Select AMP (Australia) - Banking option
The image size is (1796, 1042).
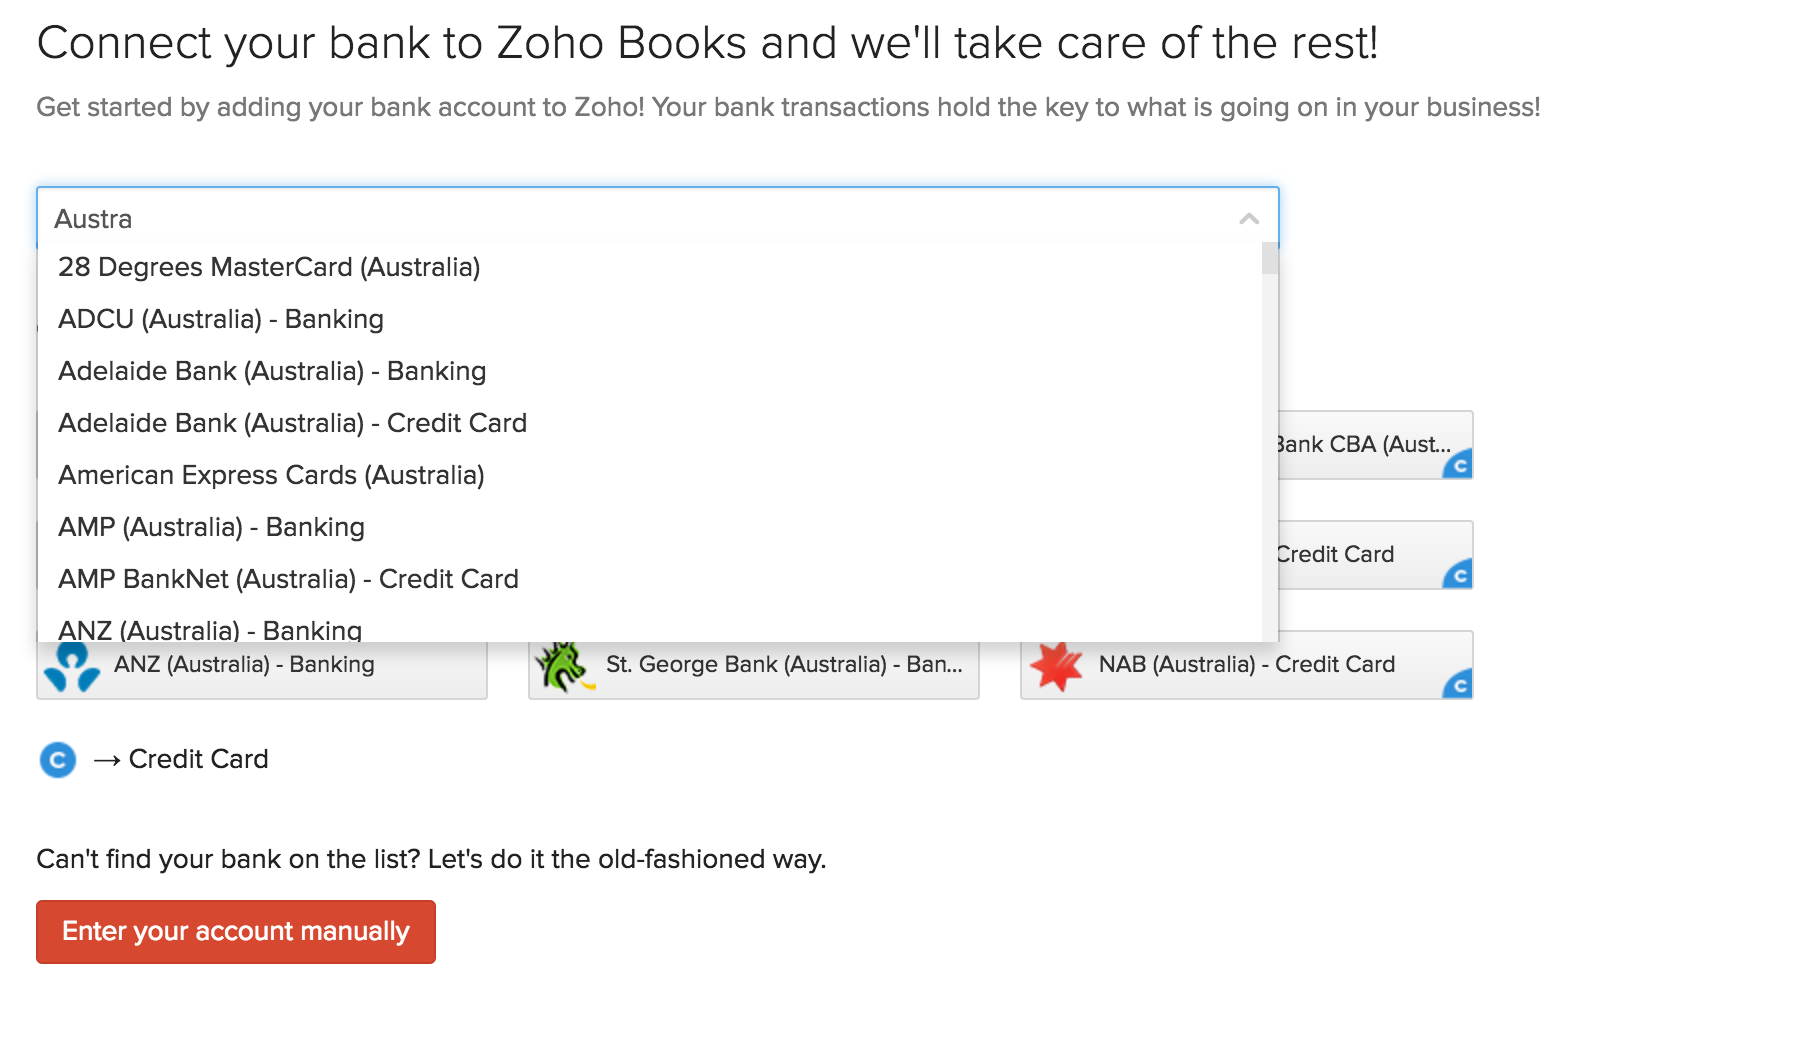pyautogui.click(x=210, y=527)
